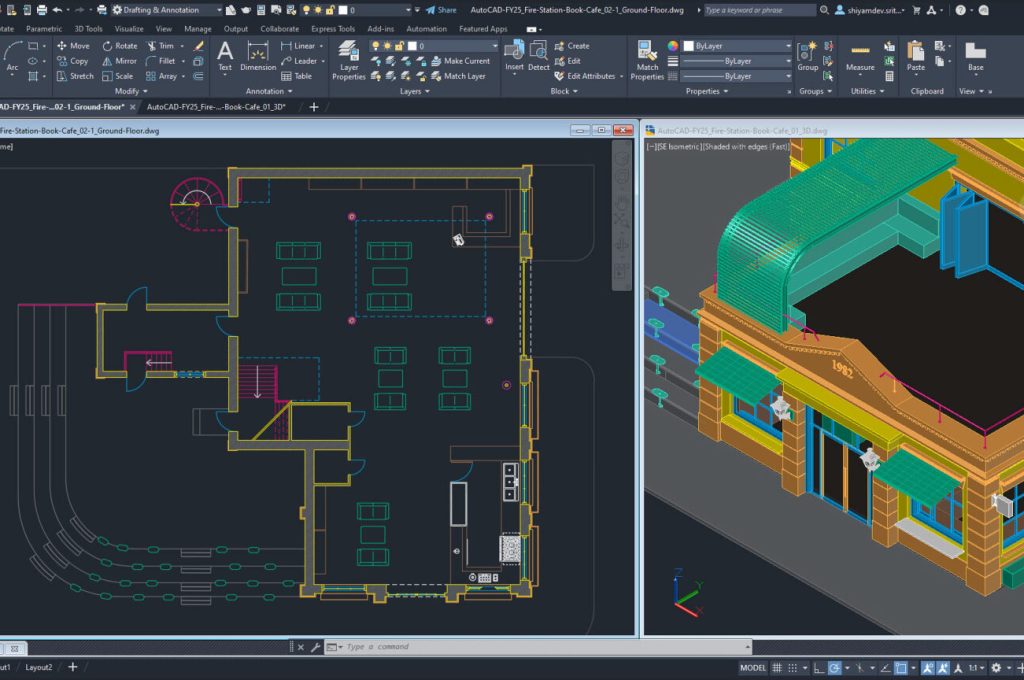Open Layer Properties manager
The image size is (1024, 680).
pos(349,60)
